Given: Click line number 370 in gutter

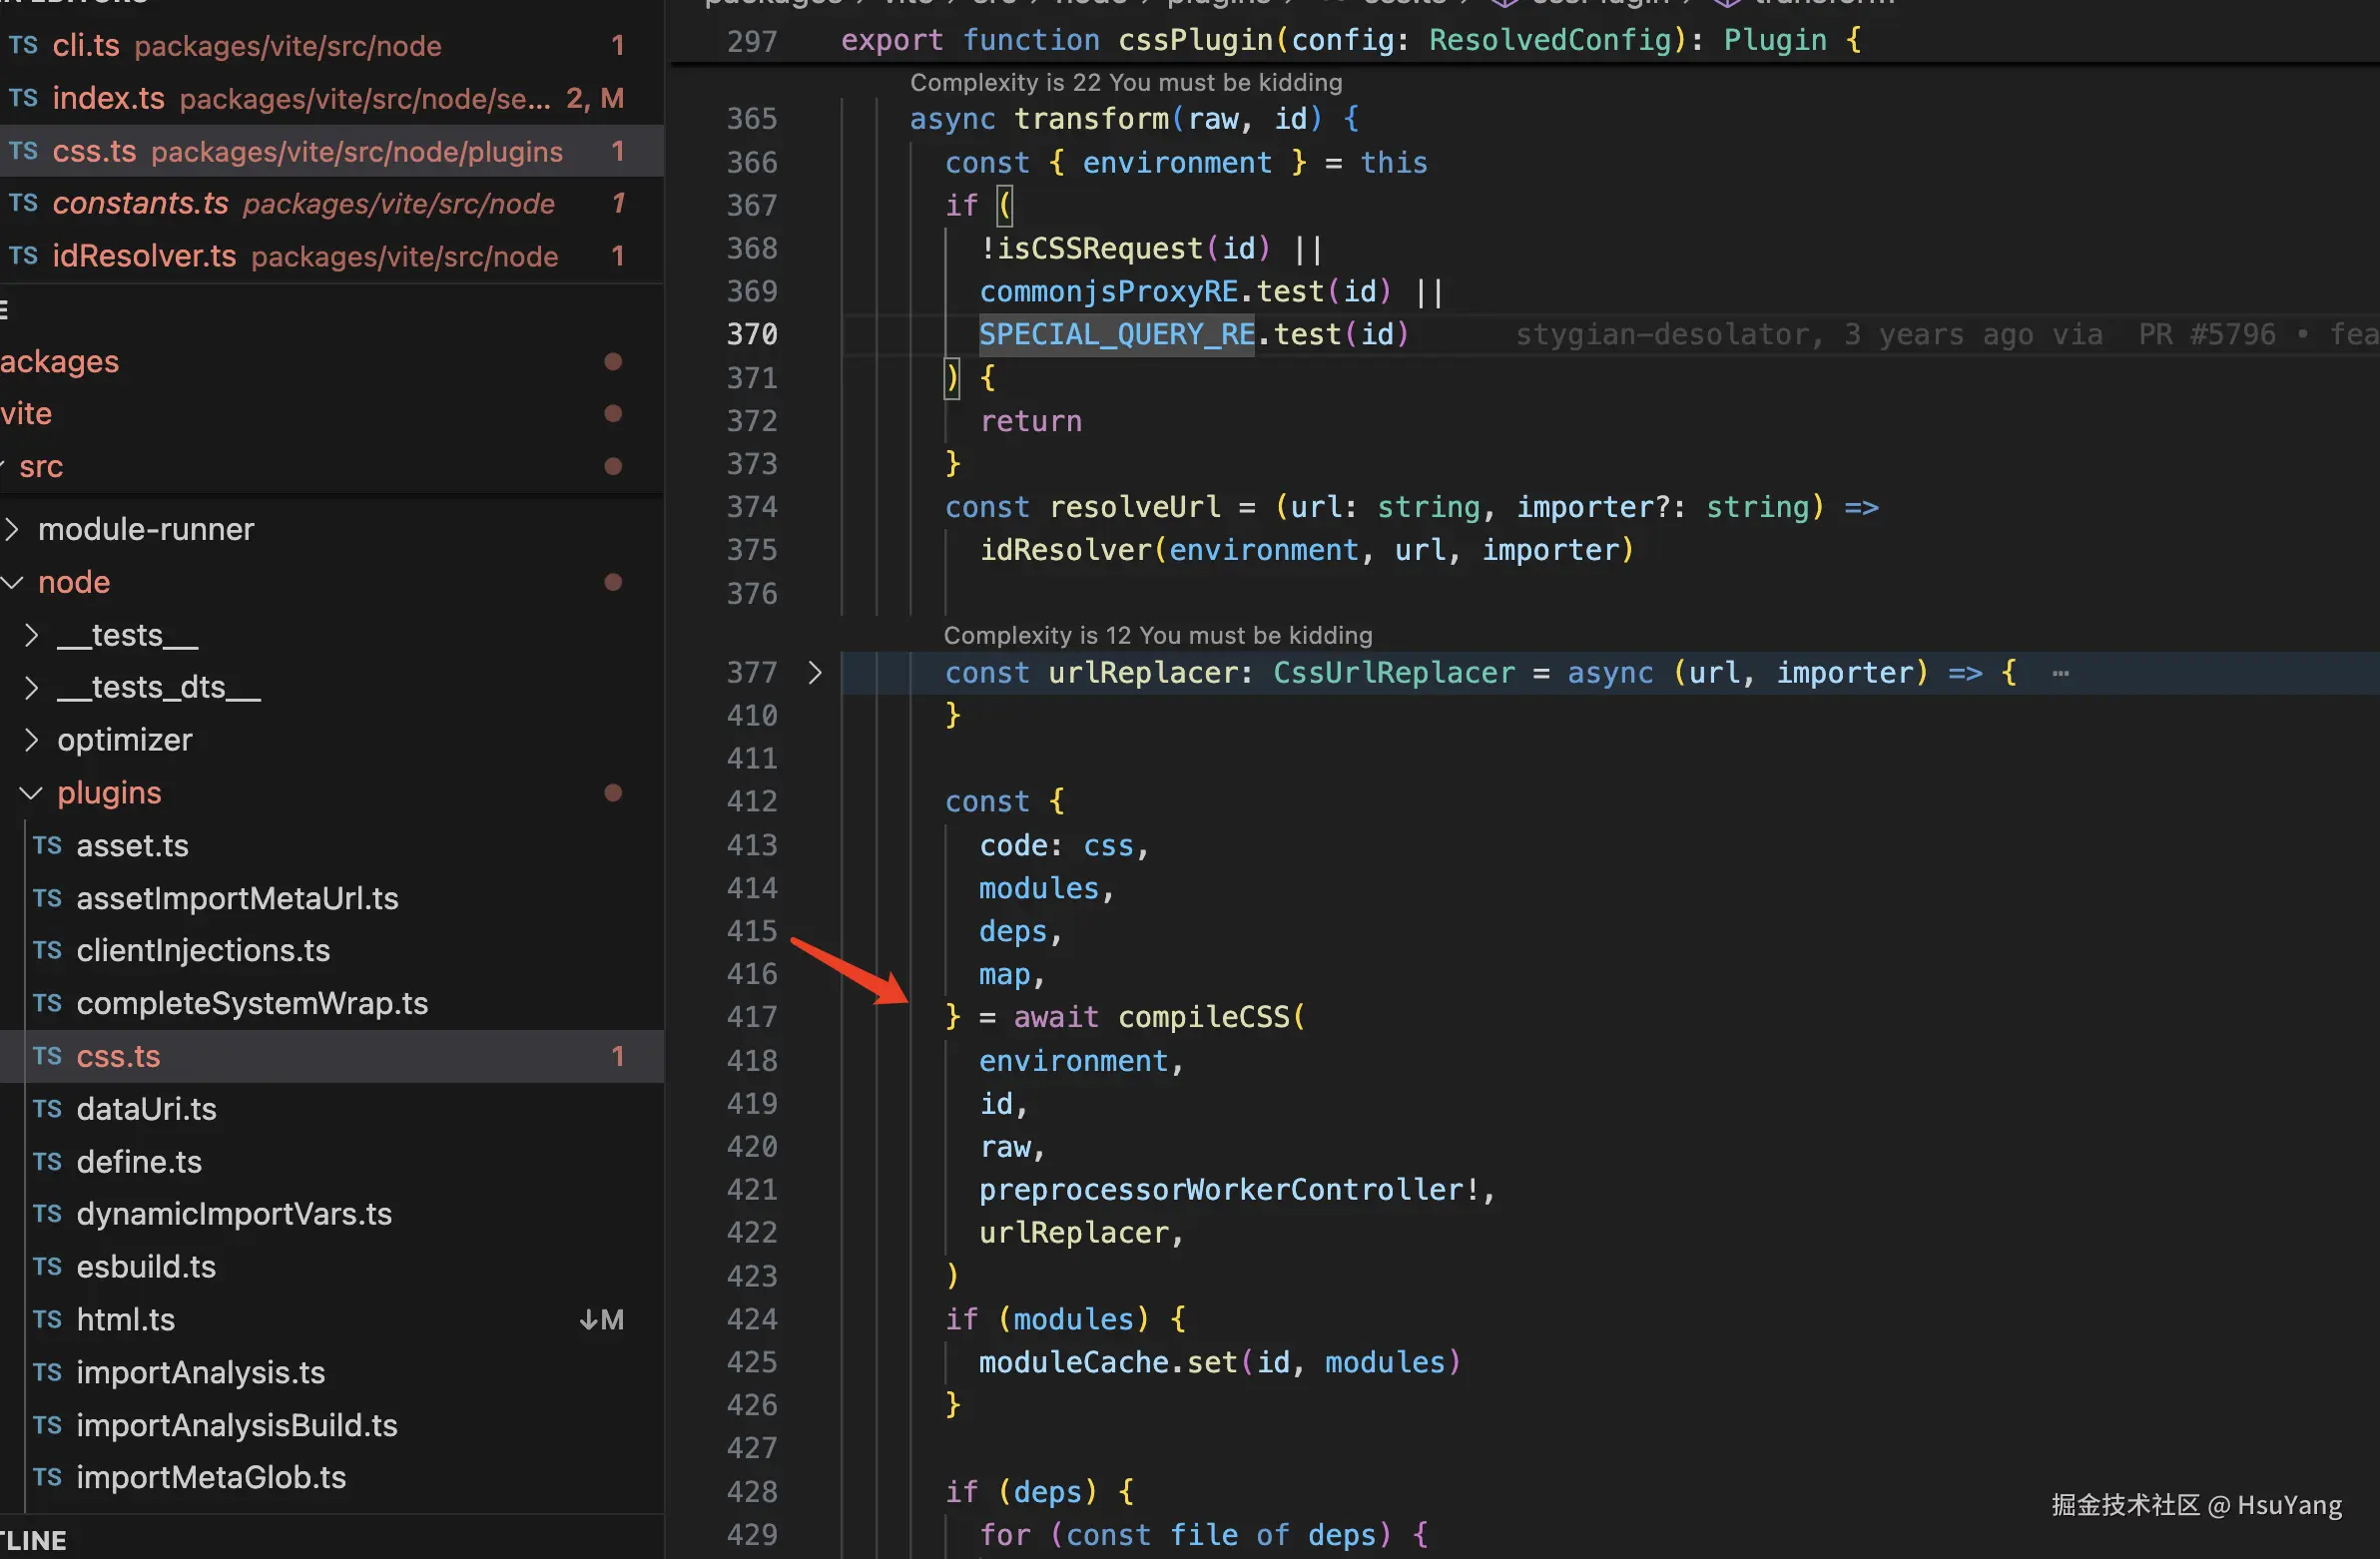Looking at the screenshot, I should tap(751, 335).
